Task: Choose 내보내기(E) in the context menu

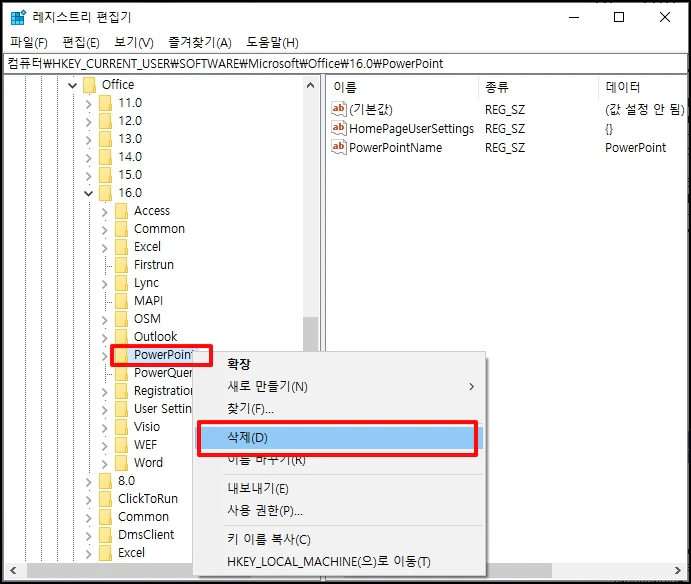Action: click(x=339, y=488)
